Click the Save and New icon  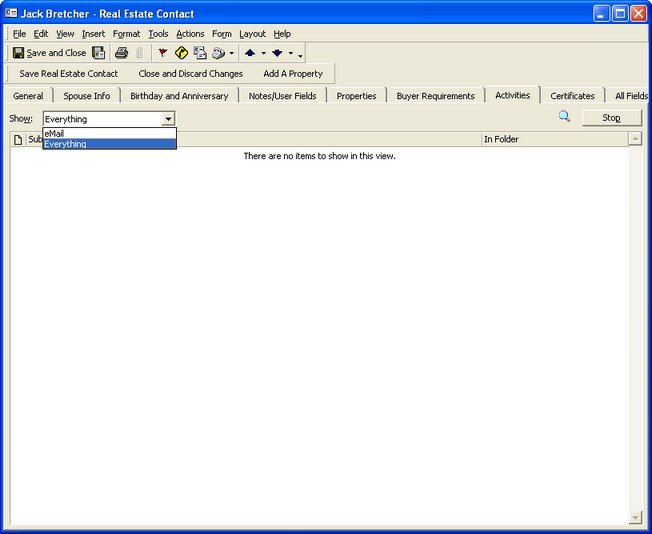click(x=98, y=53)
